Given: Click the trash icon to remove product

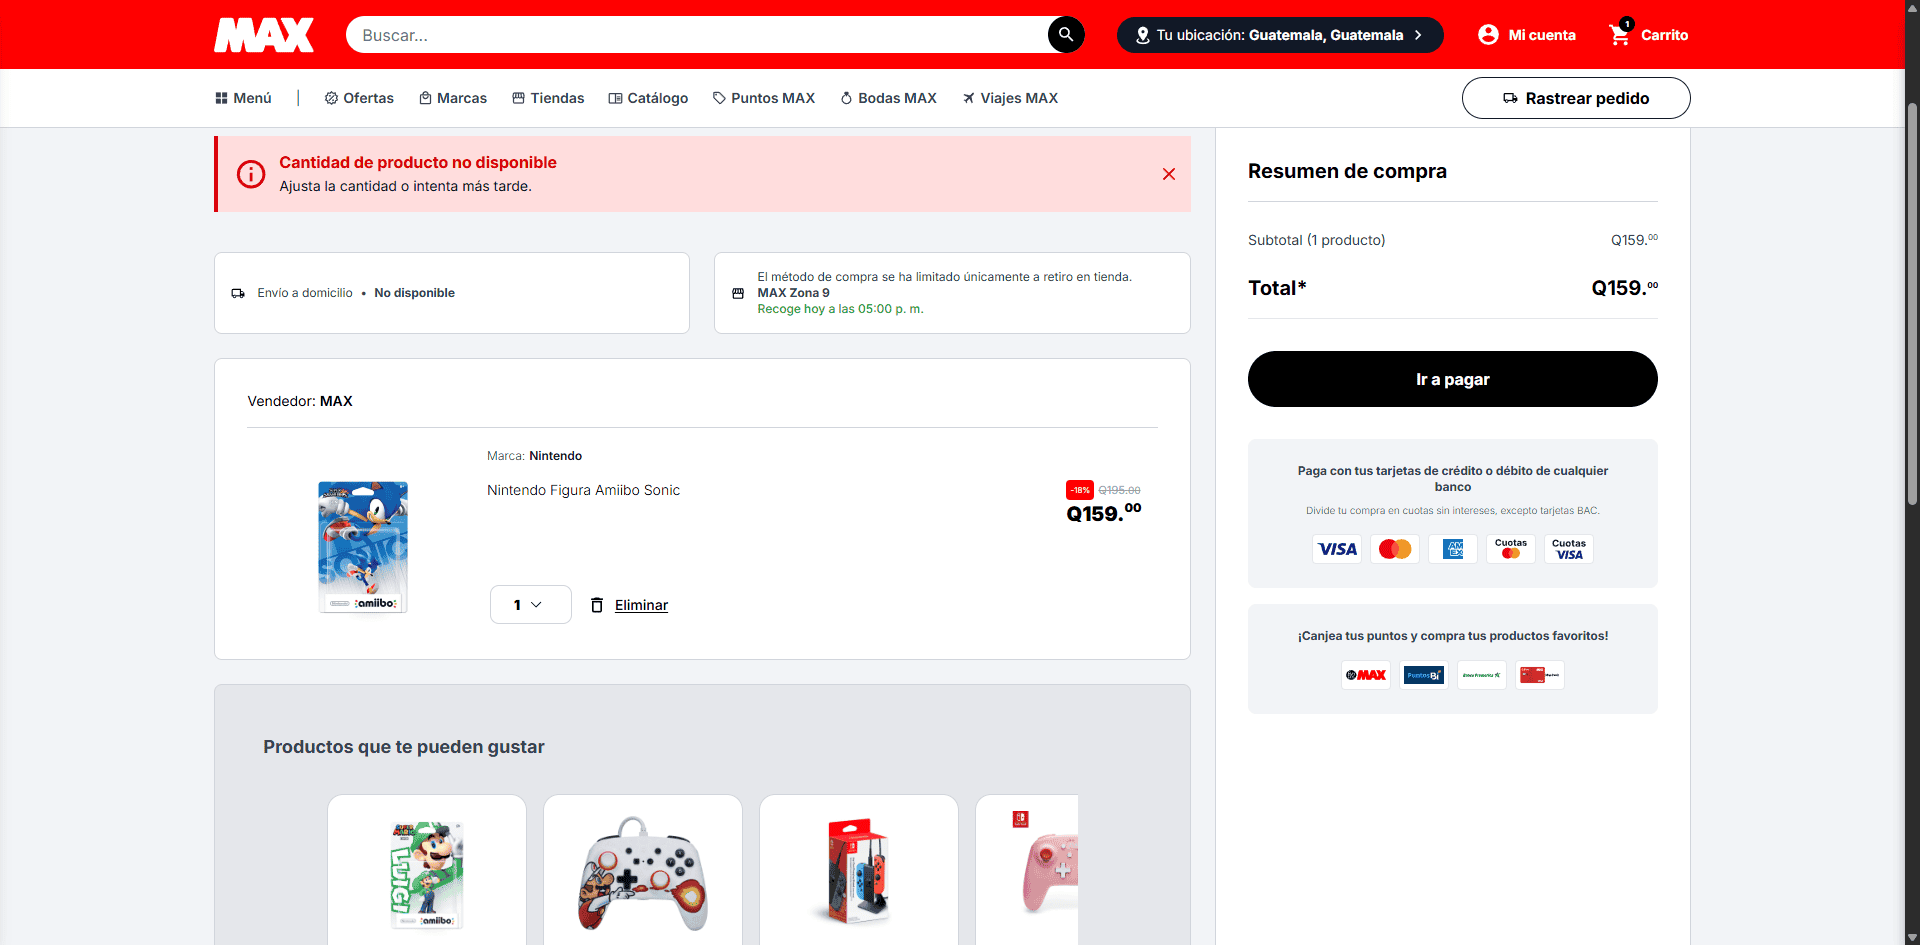Looking at the screenshot, I should pos(597,605).
